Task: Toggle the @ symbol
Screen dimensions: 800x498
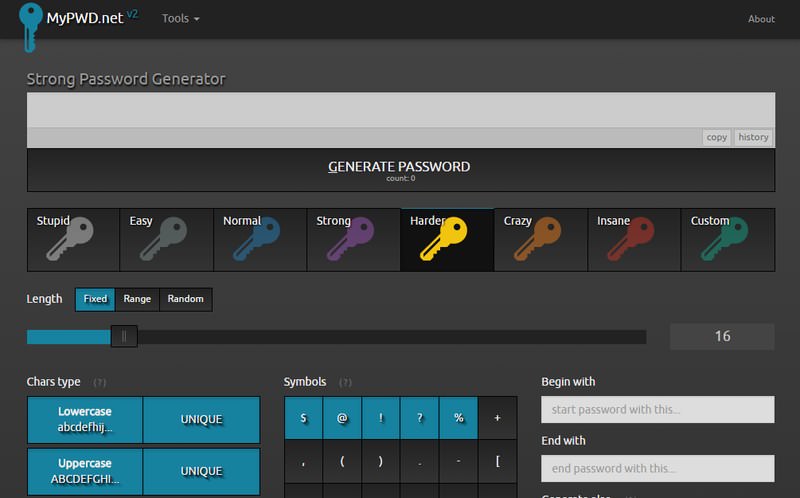Action: click(342, 418)
